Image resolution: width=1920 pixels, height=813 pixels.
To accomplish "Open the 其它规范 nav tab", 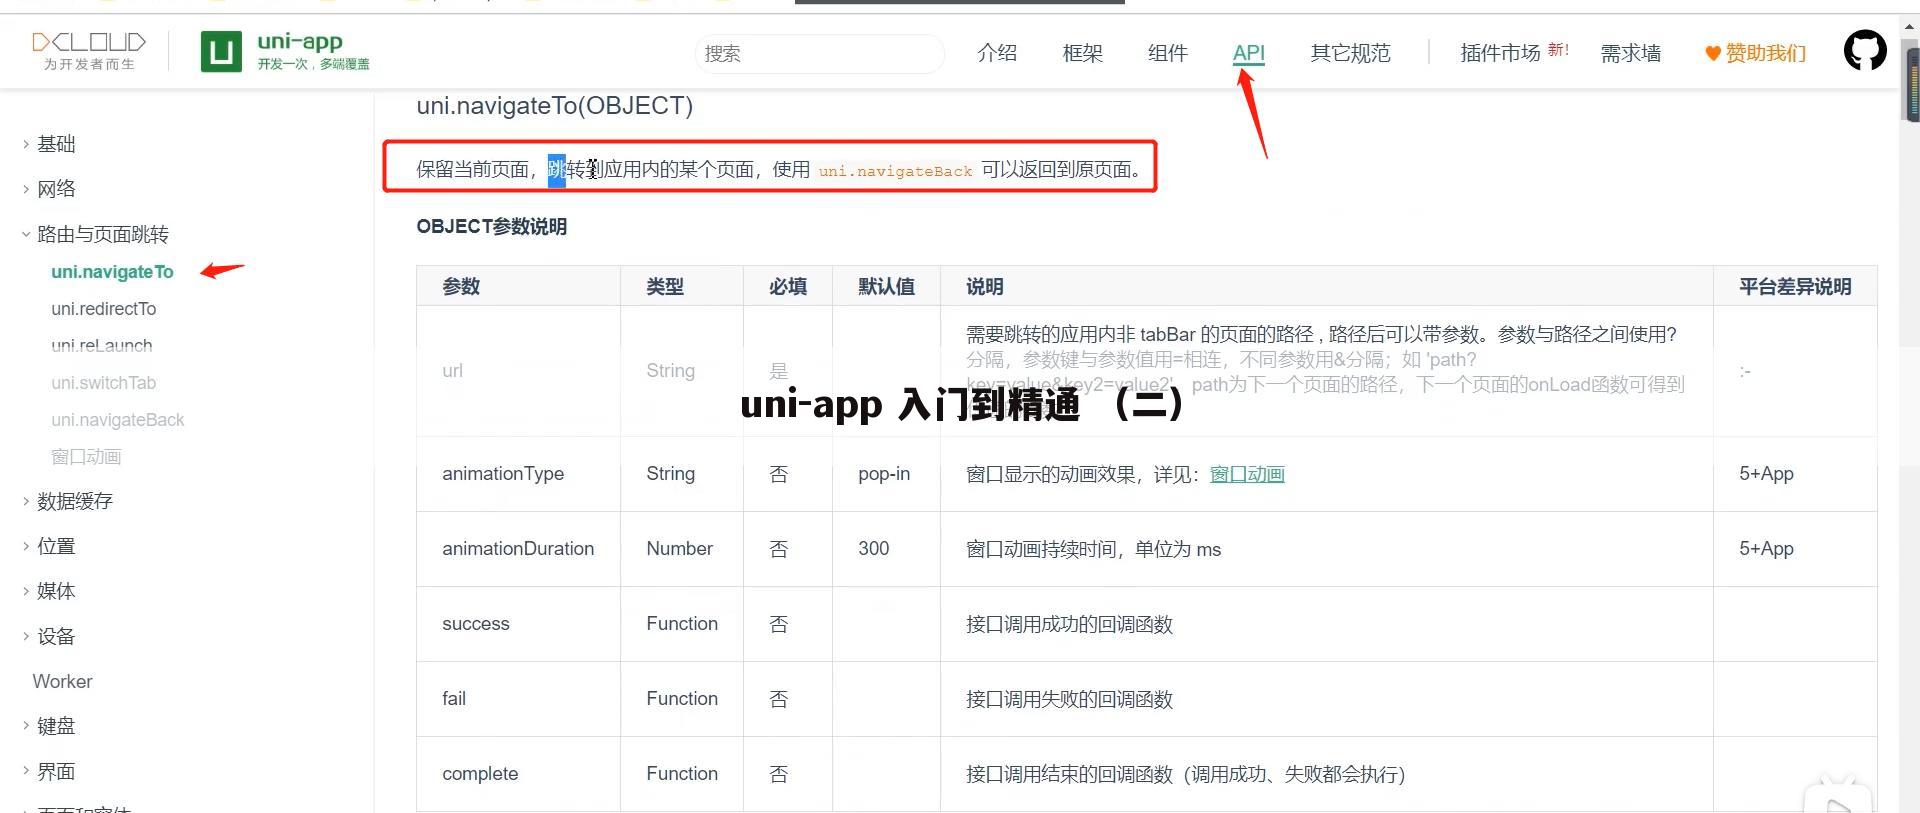I will click(x=1350, y=53).
